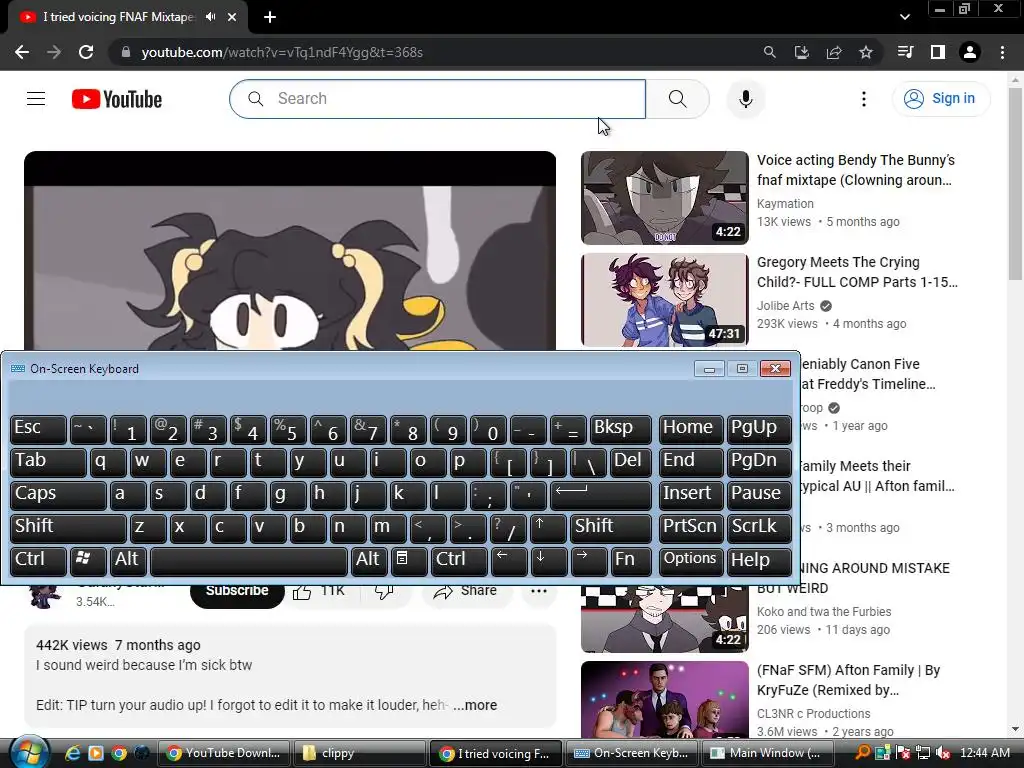The image size is (1024, 768).
Task: Open YouTube settings three-dot menu
Action: (x=863, y=99)
